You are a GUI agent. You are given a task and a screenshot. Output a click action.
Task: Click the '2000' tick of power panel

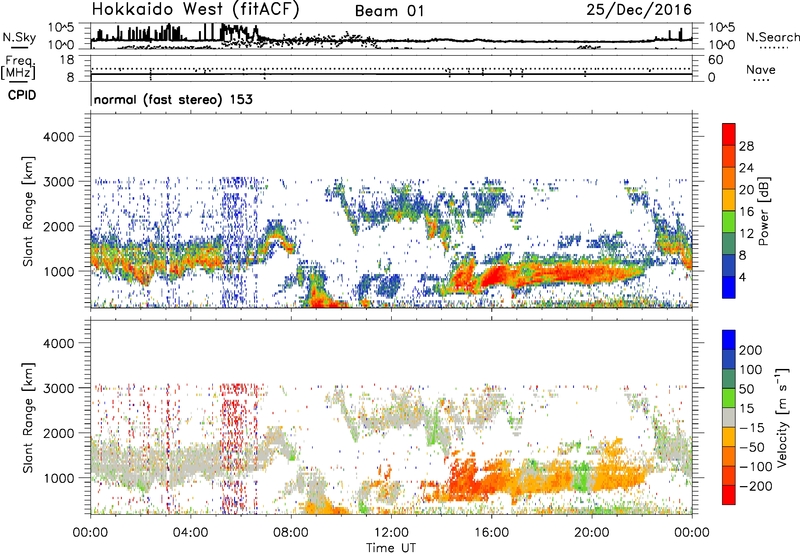tap(59, 226)
